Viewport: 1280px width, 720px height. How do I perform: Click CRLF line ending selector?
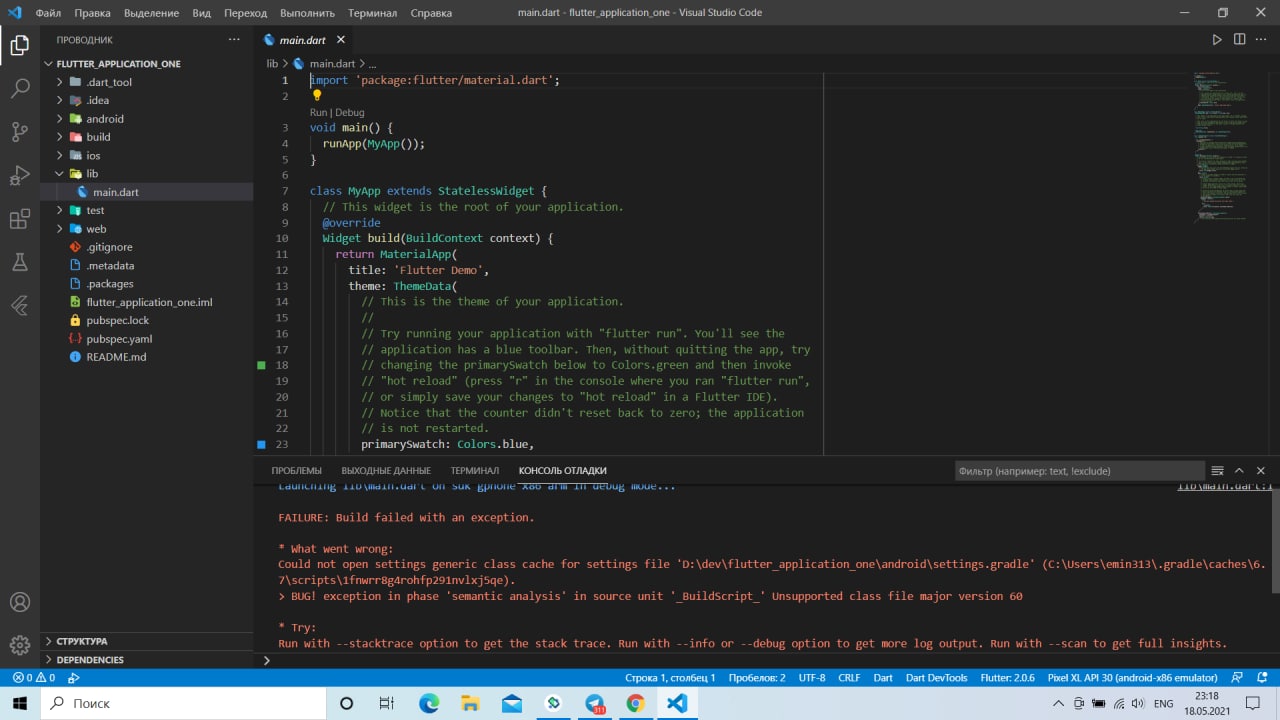click(849, 678)
